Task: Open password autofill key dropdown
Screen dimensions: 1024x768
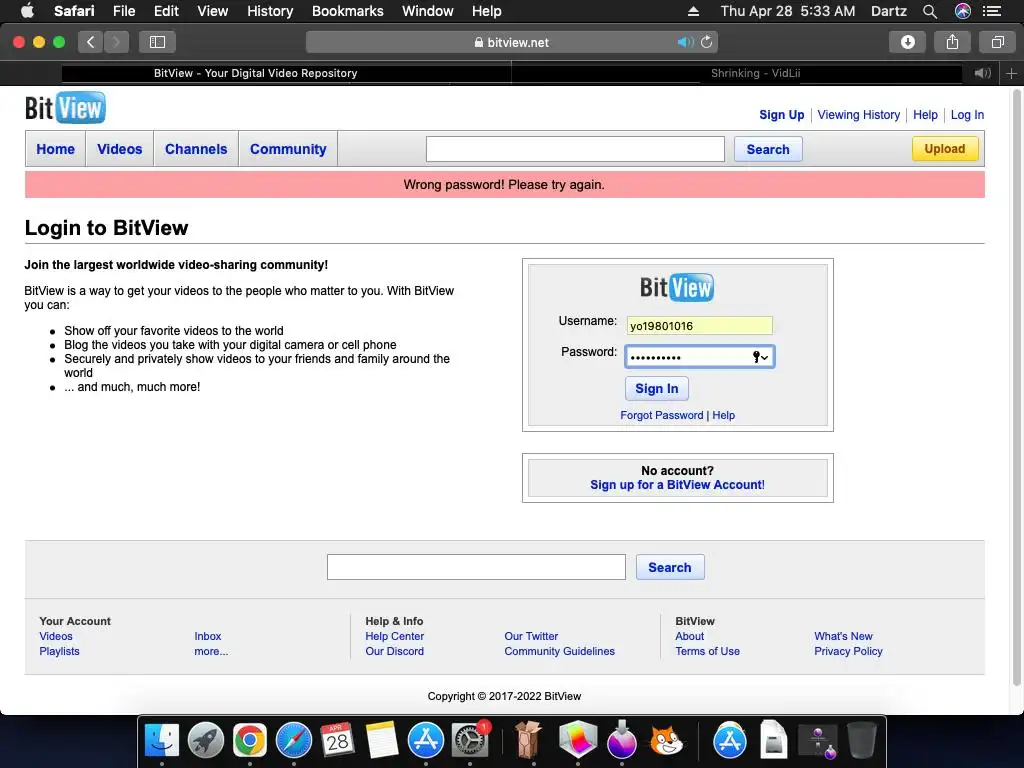Action: click(760, 357)
